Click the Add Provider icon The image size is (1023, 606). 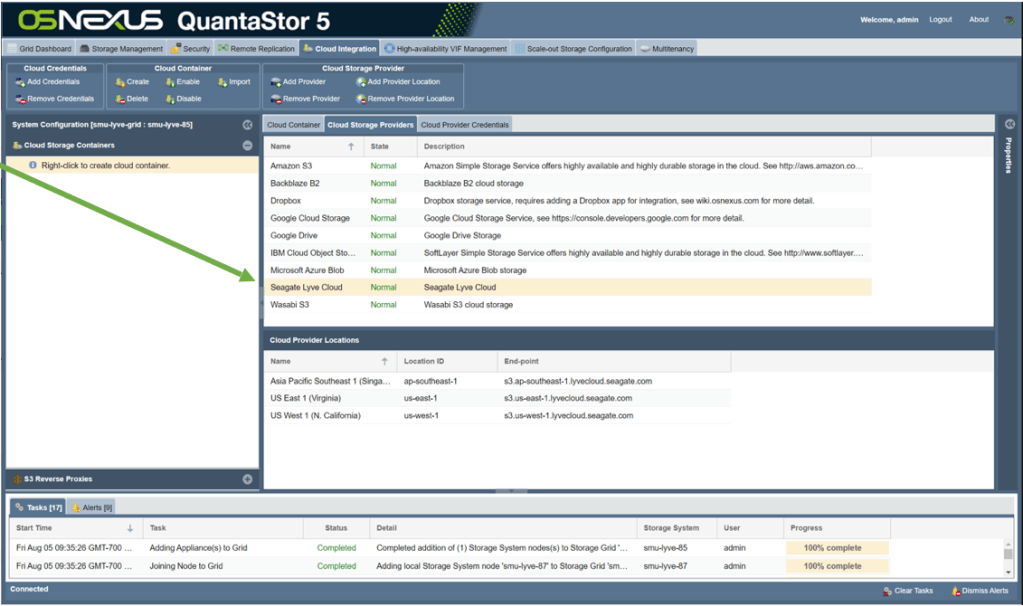click(x=275, y=82)
